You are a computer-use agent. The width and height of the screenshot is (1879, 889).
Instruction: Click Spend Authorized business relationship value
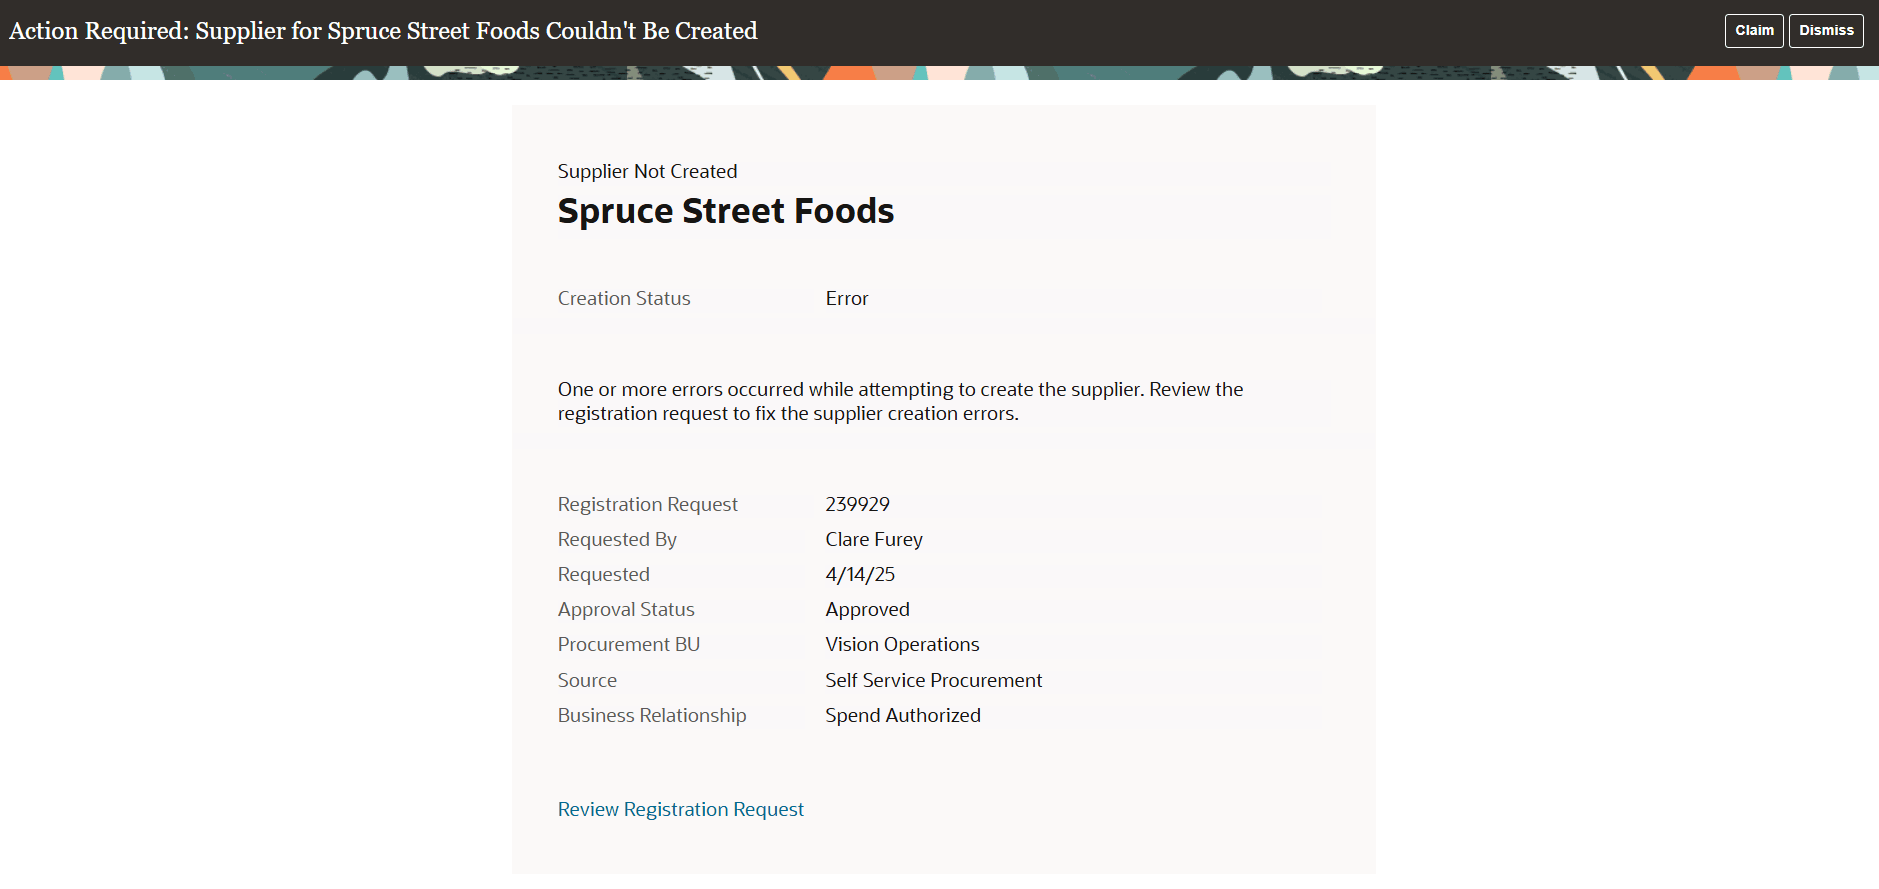[902, 715]
